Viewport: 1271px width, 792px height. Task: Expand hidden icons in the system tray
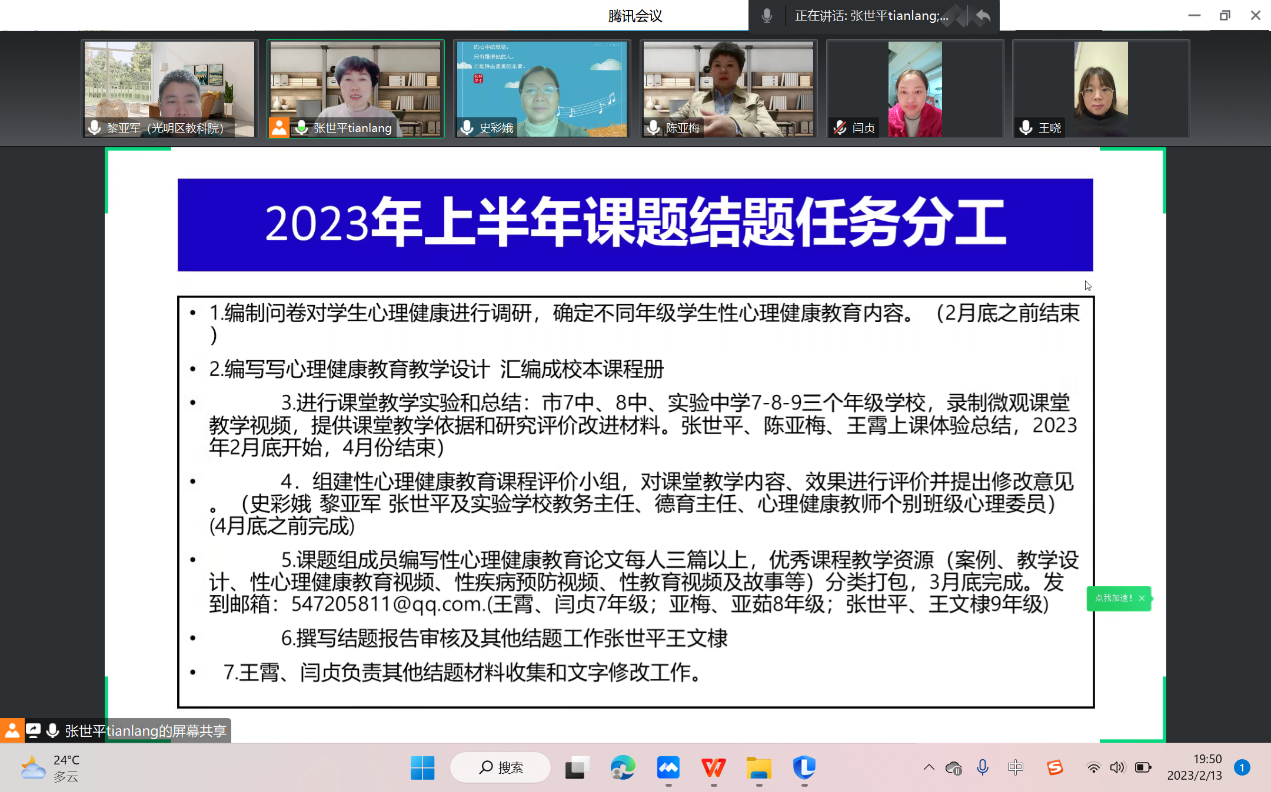pos(928,768)
